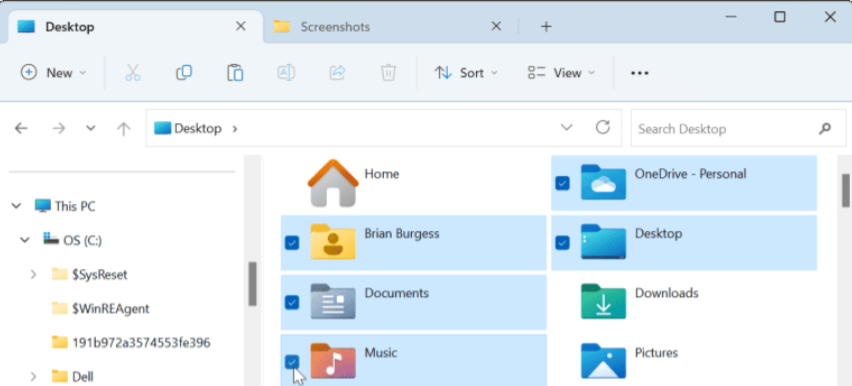Select the OneDrive - Personal cloud folder icon
Image resolution: width=852 pixels, height=386 pixels.
(603, 182)
